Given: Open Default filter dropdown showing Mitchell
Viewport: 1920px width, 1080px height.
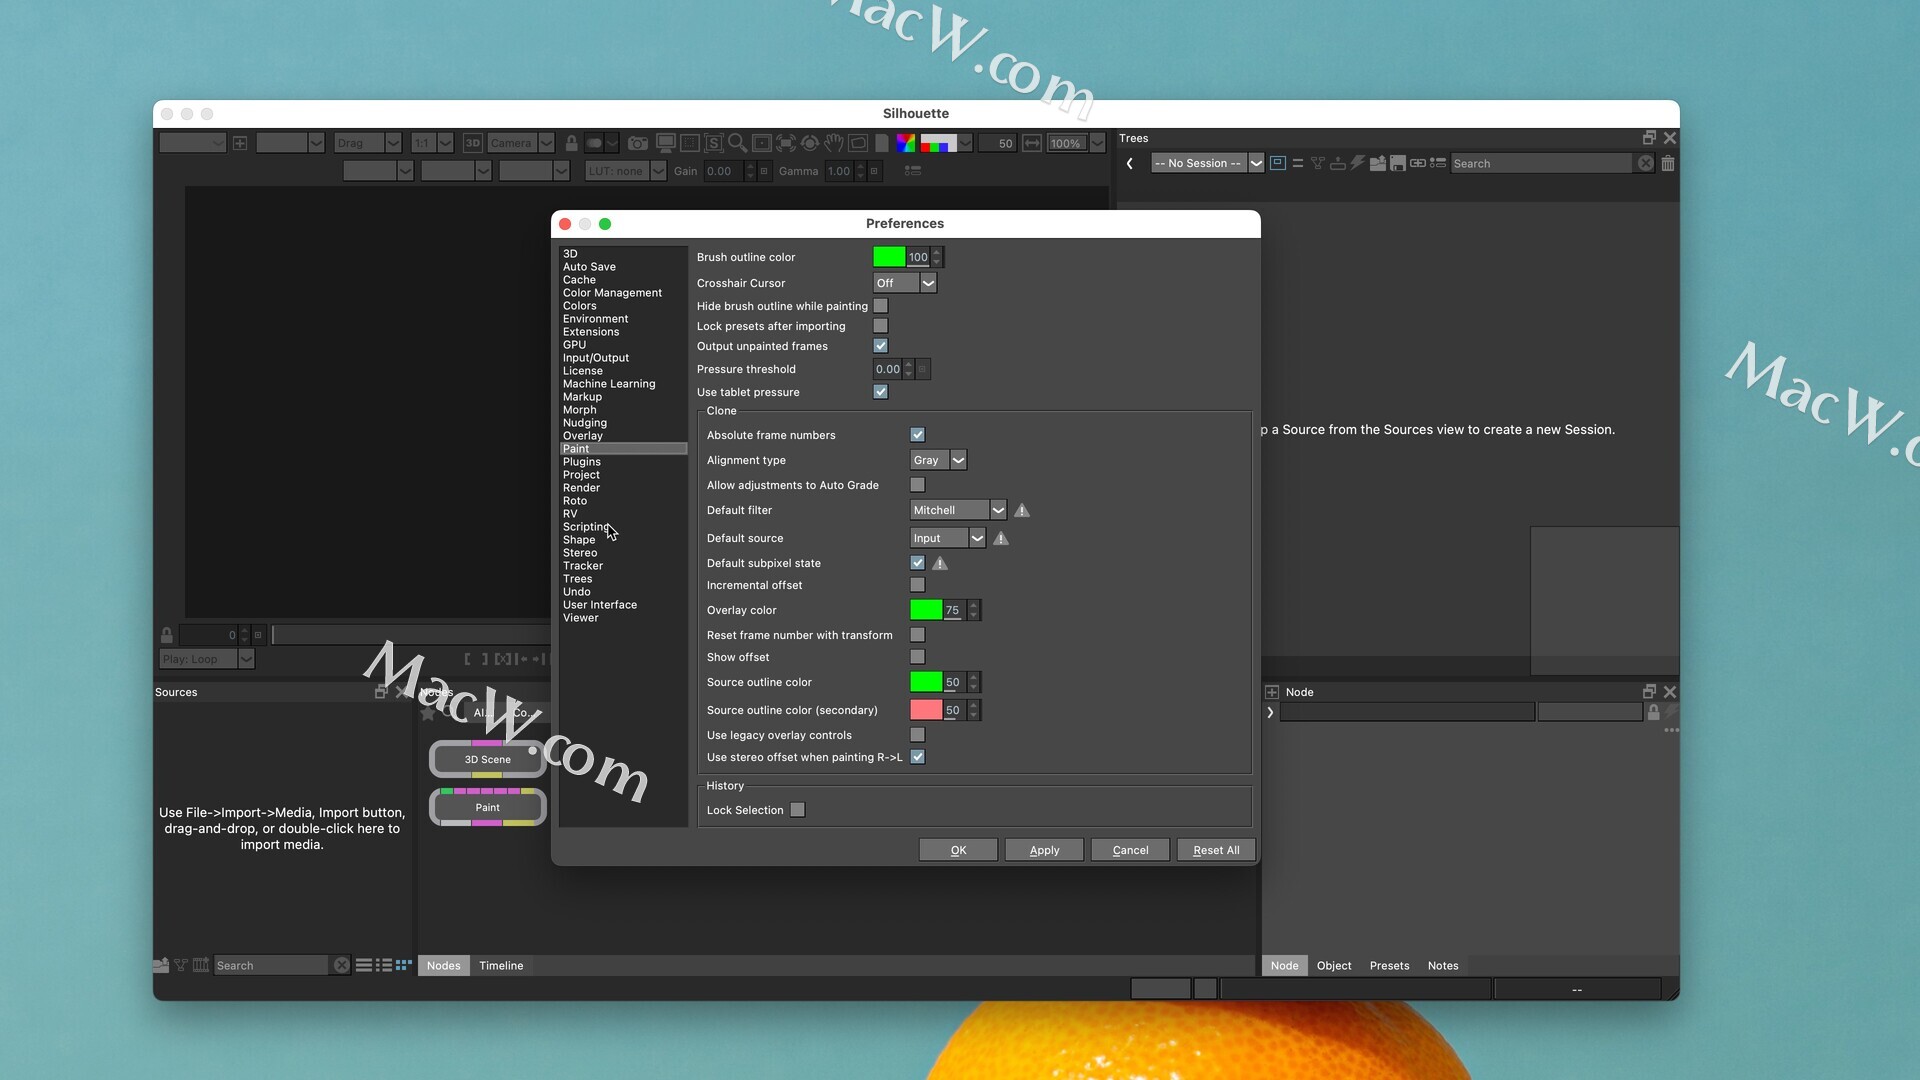Looking at the screenshot, I should (958, 510).
